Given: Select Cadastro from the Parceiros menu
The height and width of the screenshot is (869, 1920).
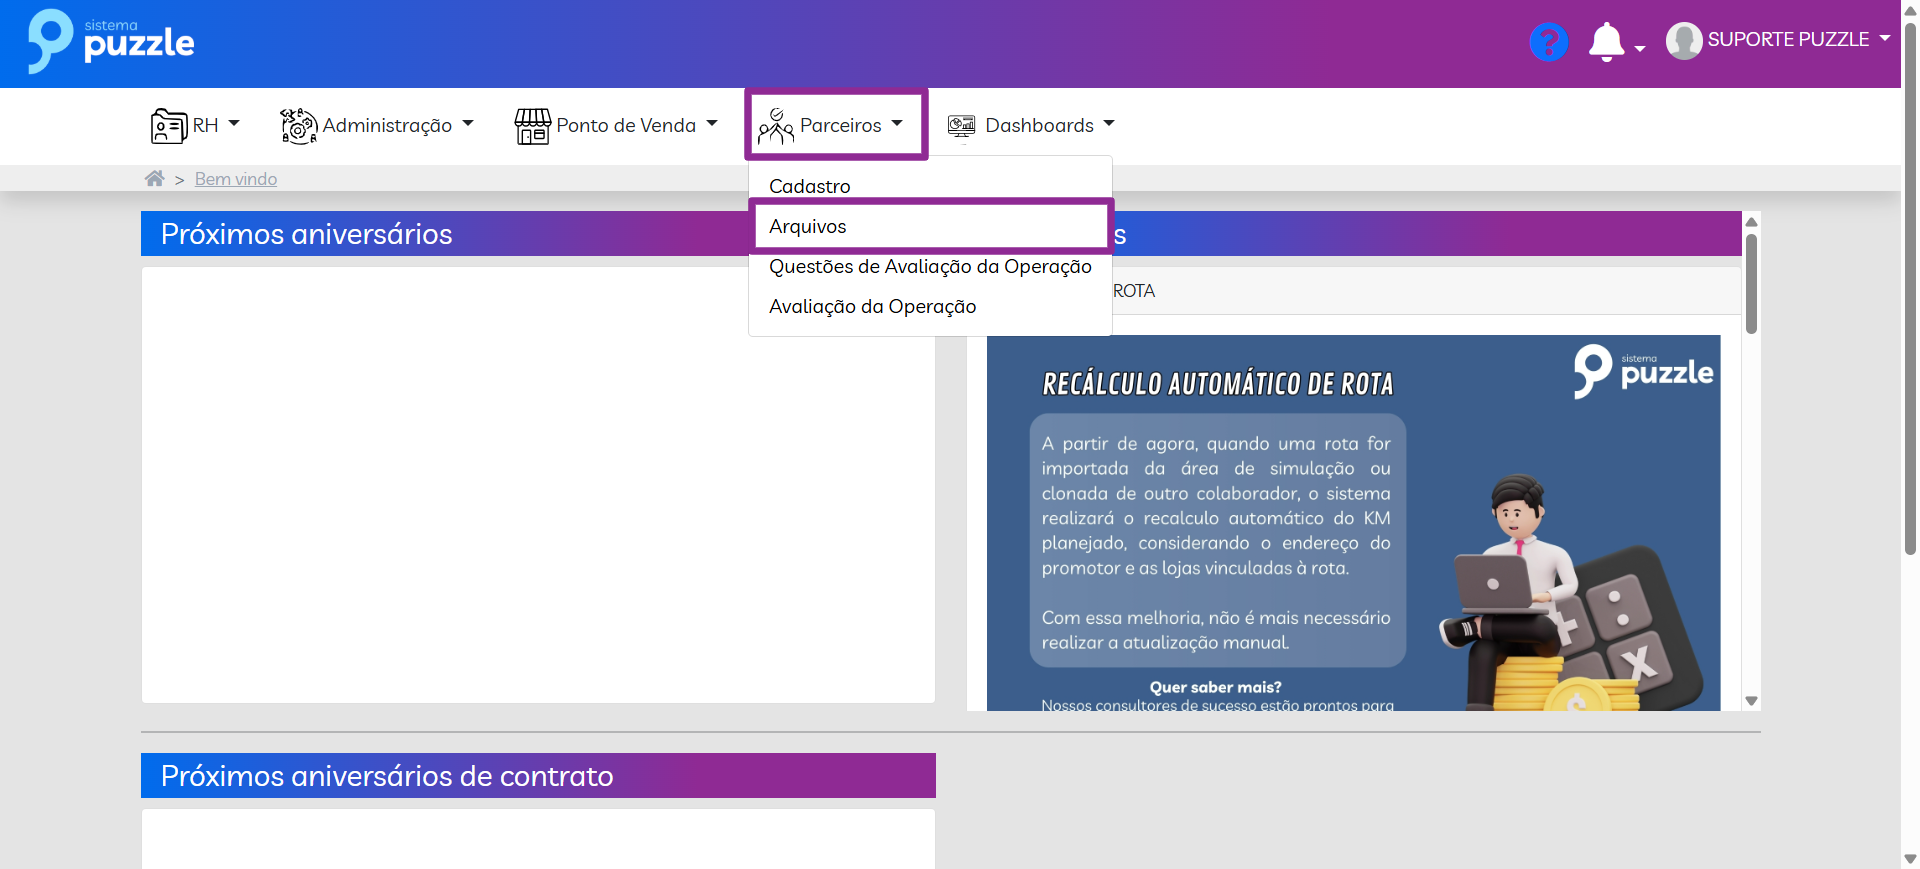Looking at the screenshot, I should click(810, 186).
